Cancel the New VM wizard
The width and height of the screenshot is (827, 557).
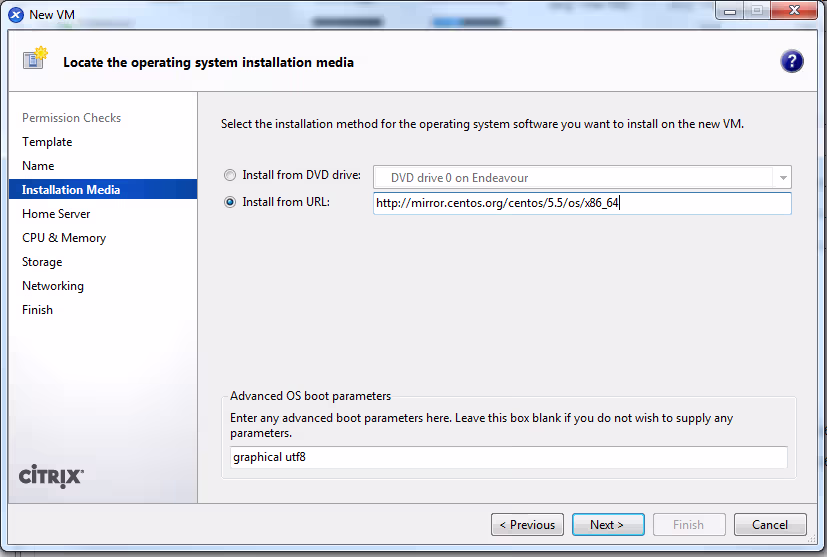pos(770,525)
